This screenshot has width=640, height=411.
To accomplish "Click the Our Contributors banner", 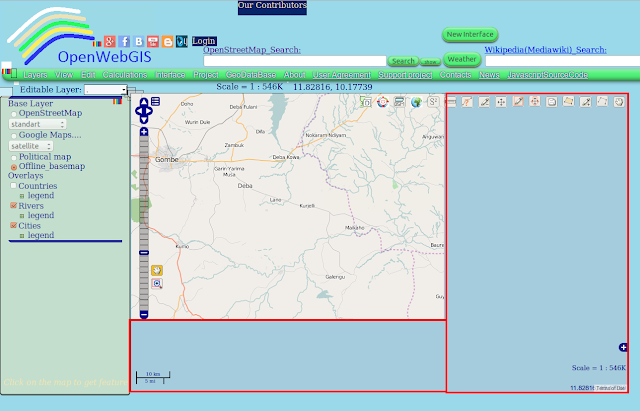I will coord(272,7).
